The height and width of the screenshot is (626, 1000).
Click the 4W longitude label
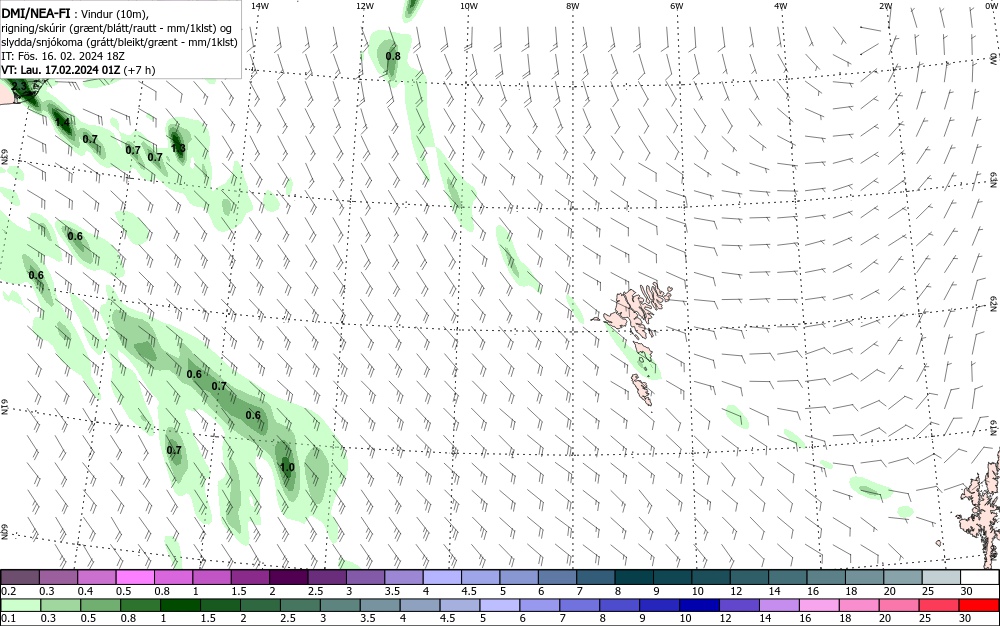click(x=781, y=6)
